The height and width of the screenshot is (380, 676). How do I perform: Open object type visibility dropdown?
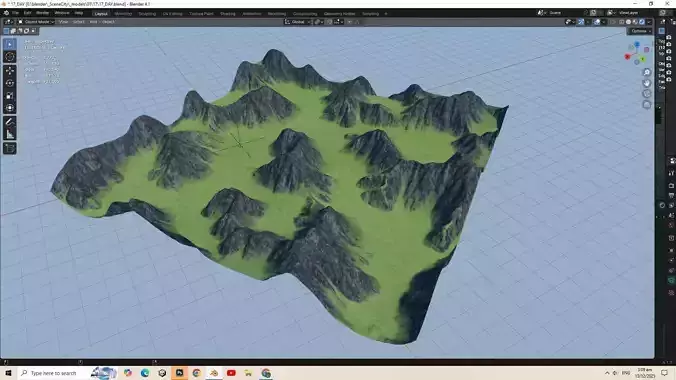point(570,22)
